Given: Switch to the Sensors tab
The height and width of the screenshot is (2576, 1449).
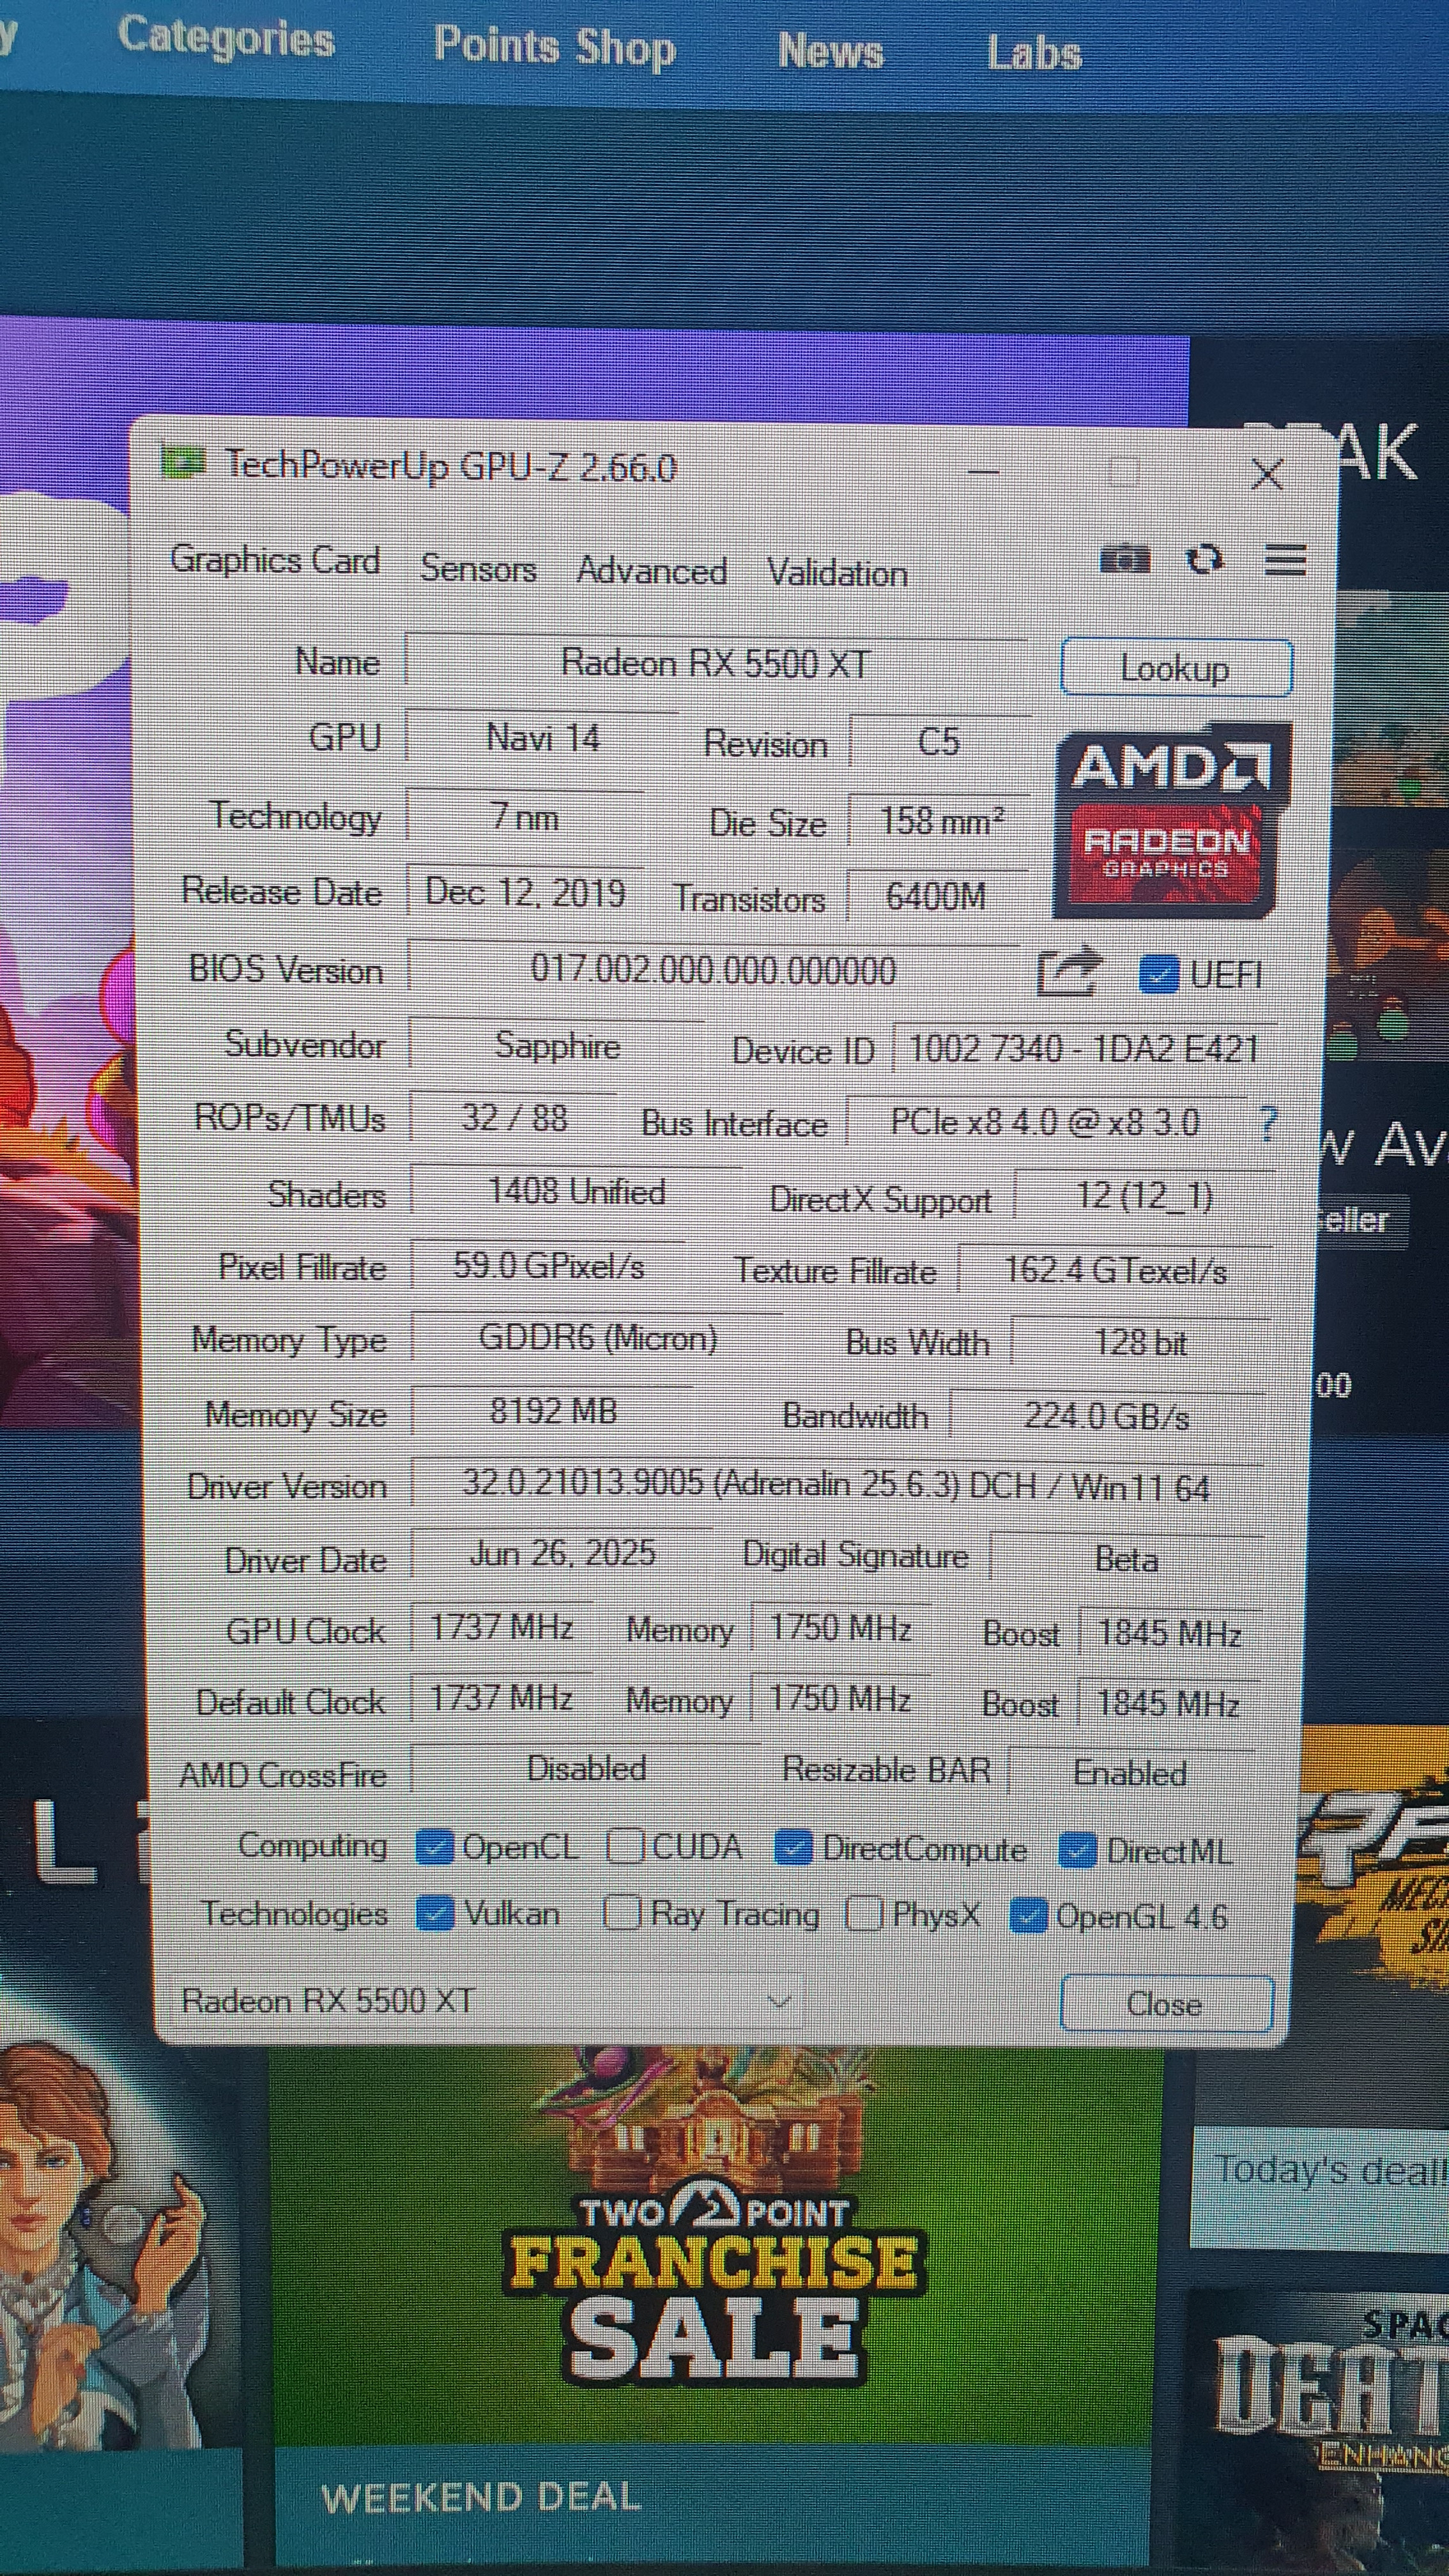Looking at the screenshot, I should click(x=478, y=568).
